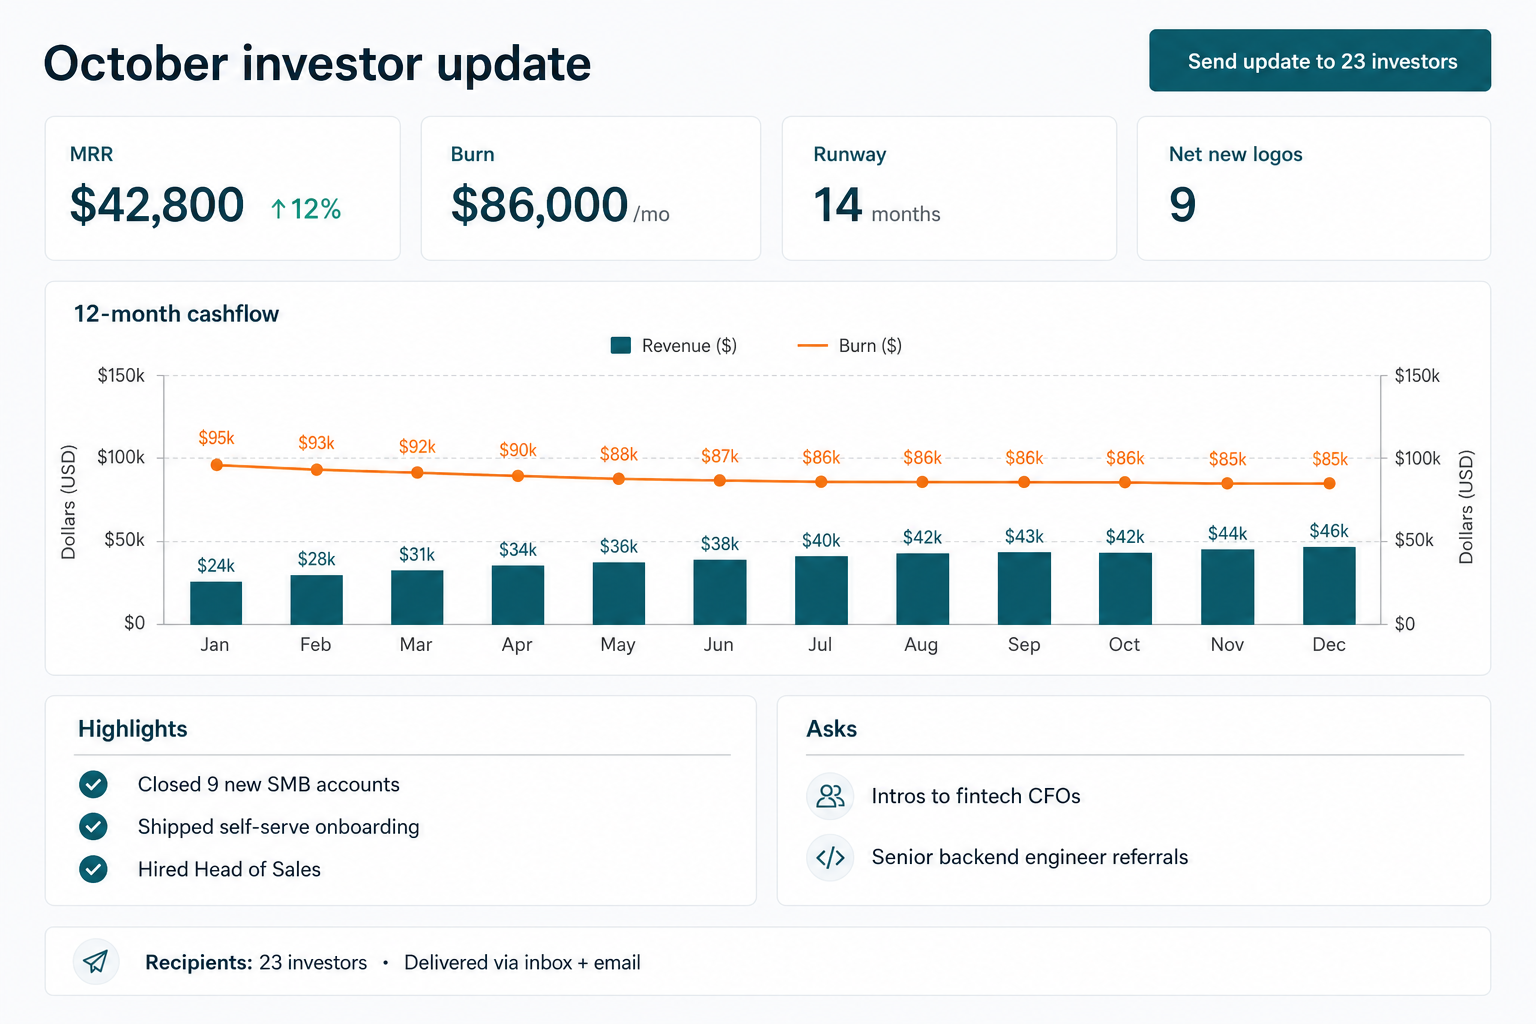Click the checkmark beside Closed 9 new SMB accounts
The width and height of the screenshot is (1536, 1024).
click(93, 784)
